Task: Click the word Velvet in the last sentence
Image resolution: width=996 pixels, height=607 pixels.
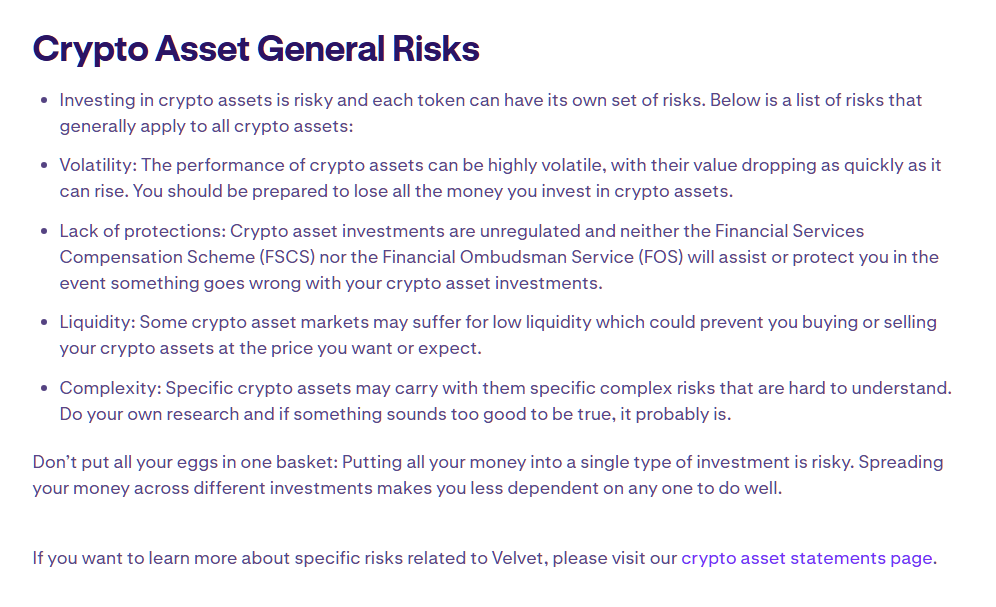Action: tap(516, 558)
